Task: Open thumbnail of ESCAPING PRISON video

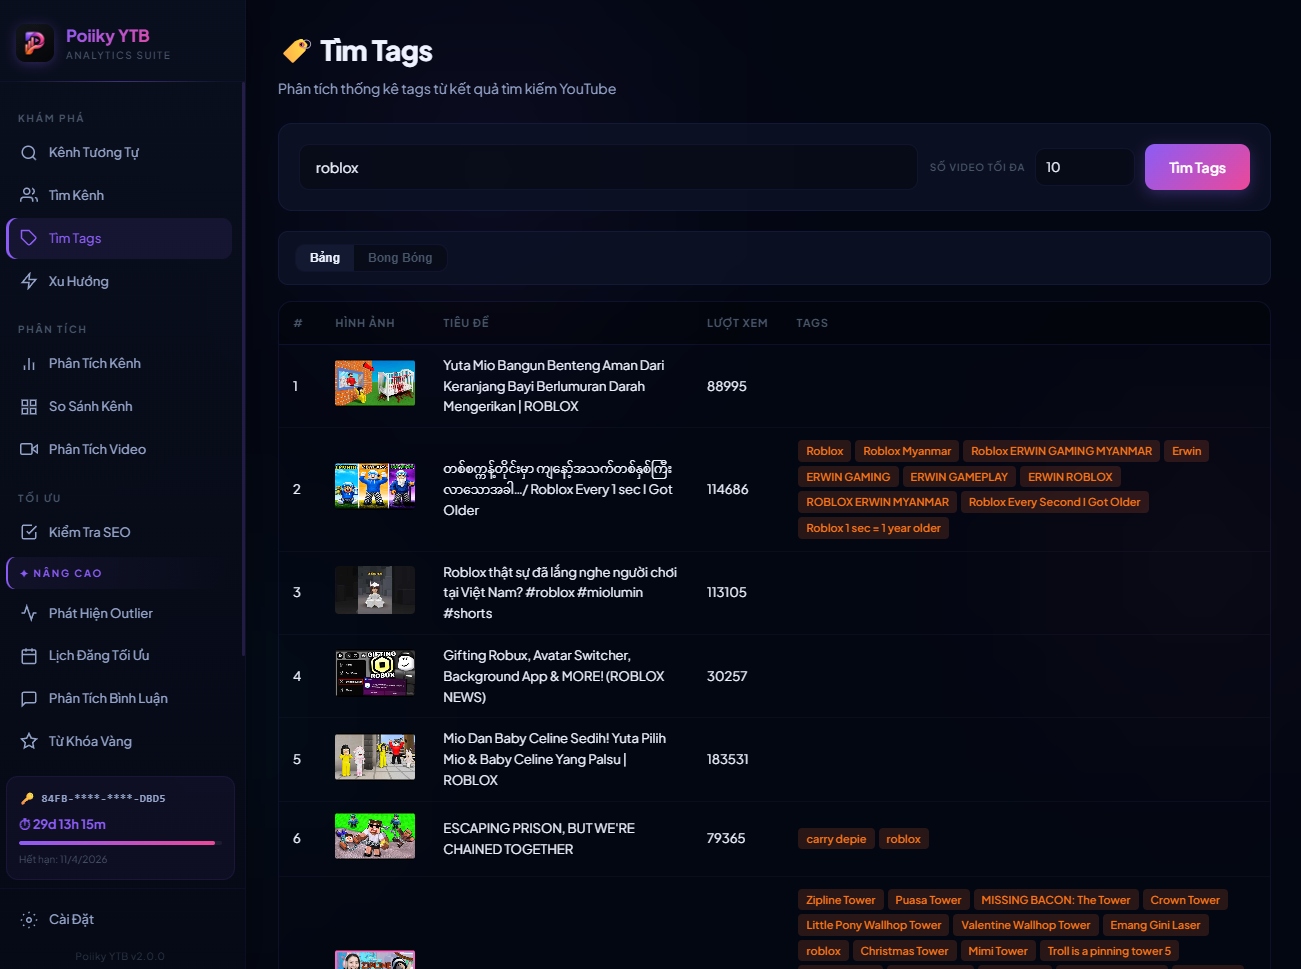Action: pos(375,837)
